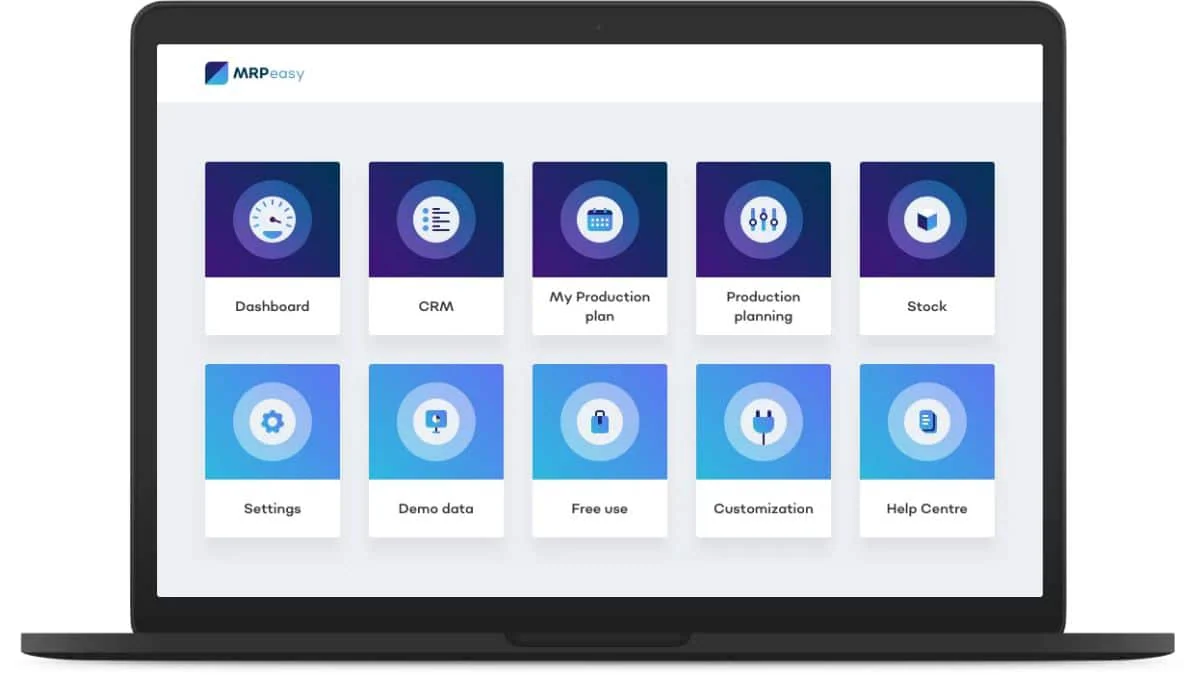This screenshot has width=1200, height=675.
Task: Click the Free use bag icon
Action: click(600, 421)
